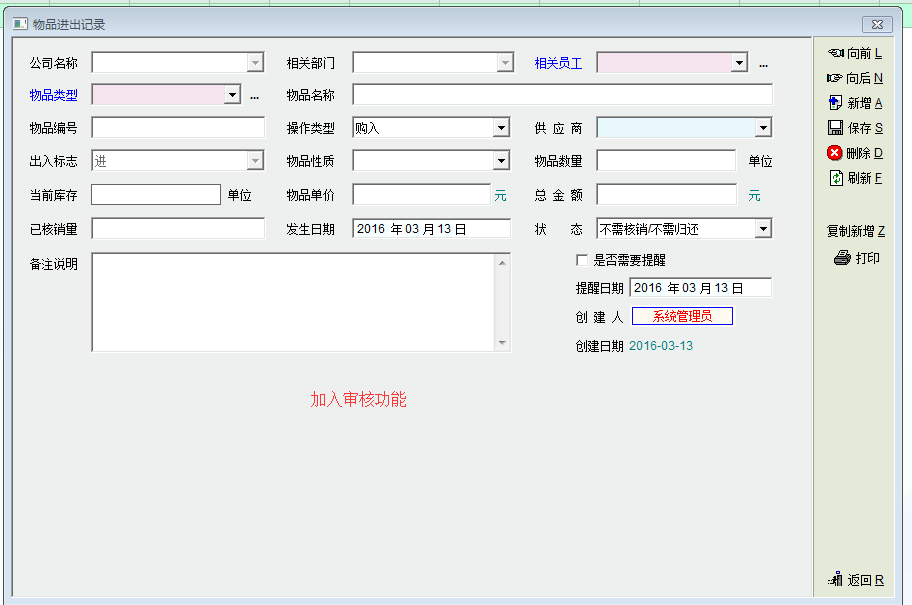Expand the 供应商 dropdown

point(762,128)
